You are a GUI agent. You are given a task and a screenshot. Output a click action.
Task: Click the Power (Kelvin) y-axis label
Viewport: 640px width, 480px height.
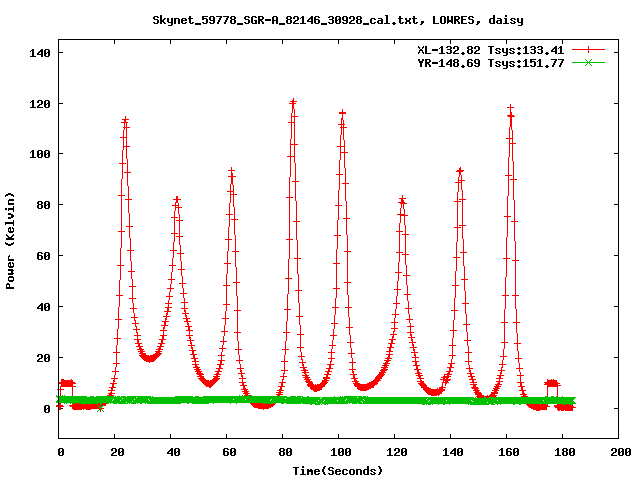coord(10,241)
